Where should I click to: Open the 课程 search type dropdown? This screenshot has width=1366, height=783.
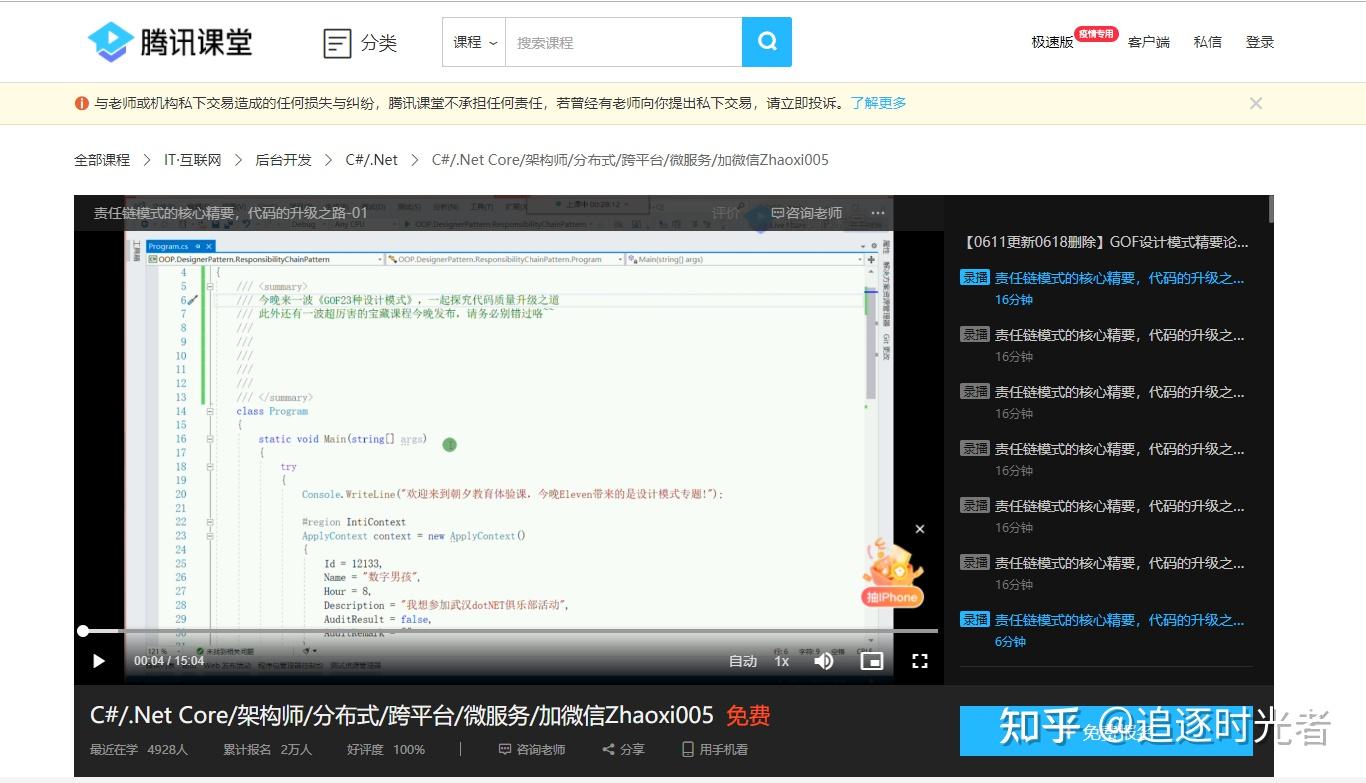tap(472, 41)
